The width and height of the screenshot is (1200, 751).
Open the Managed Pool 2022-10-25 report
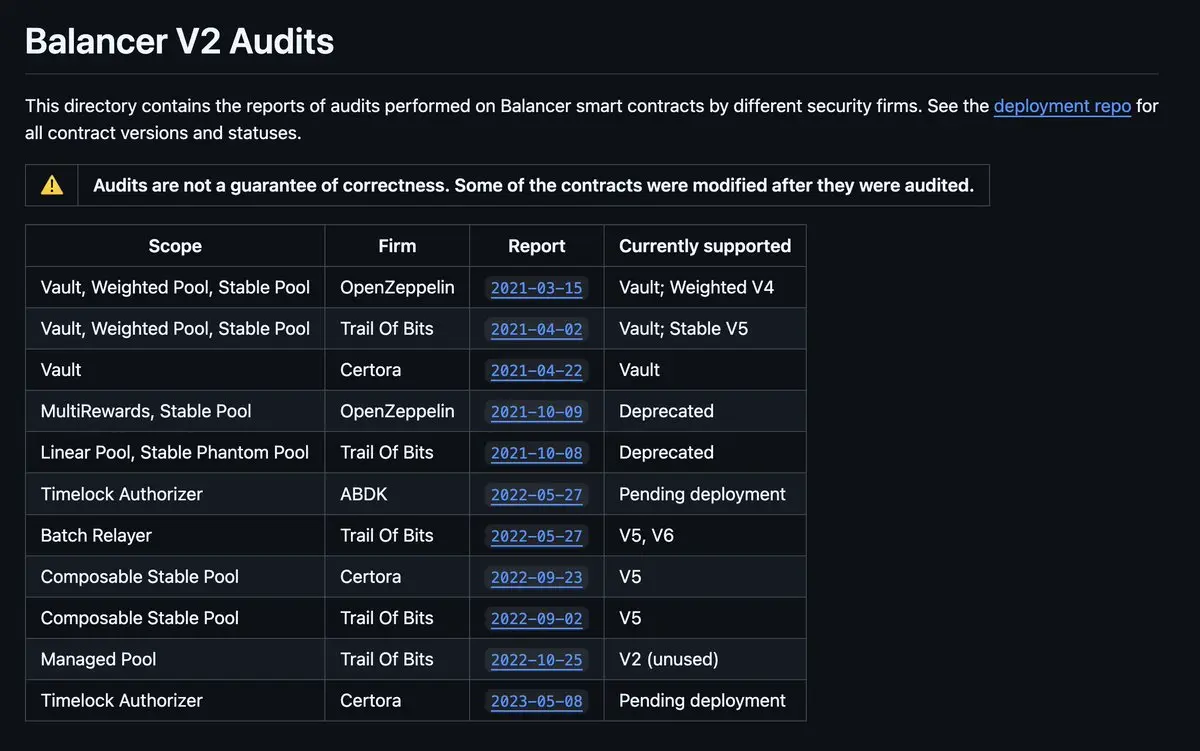536,660
